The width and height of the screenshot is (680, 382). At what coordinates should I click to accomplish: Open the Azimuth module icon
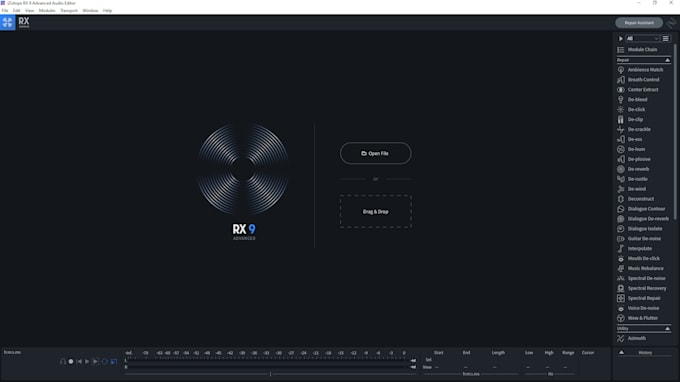pyautogui.click(x=621, y=338)
